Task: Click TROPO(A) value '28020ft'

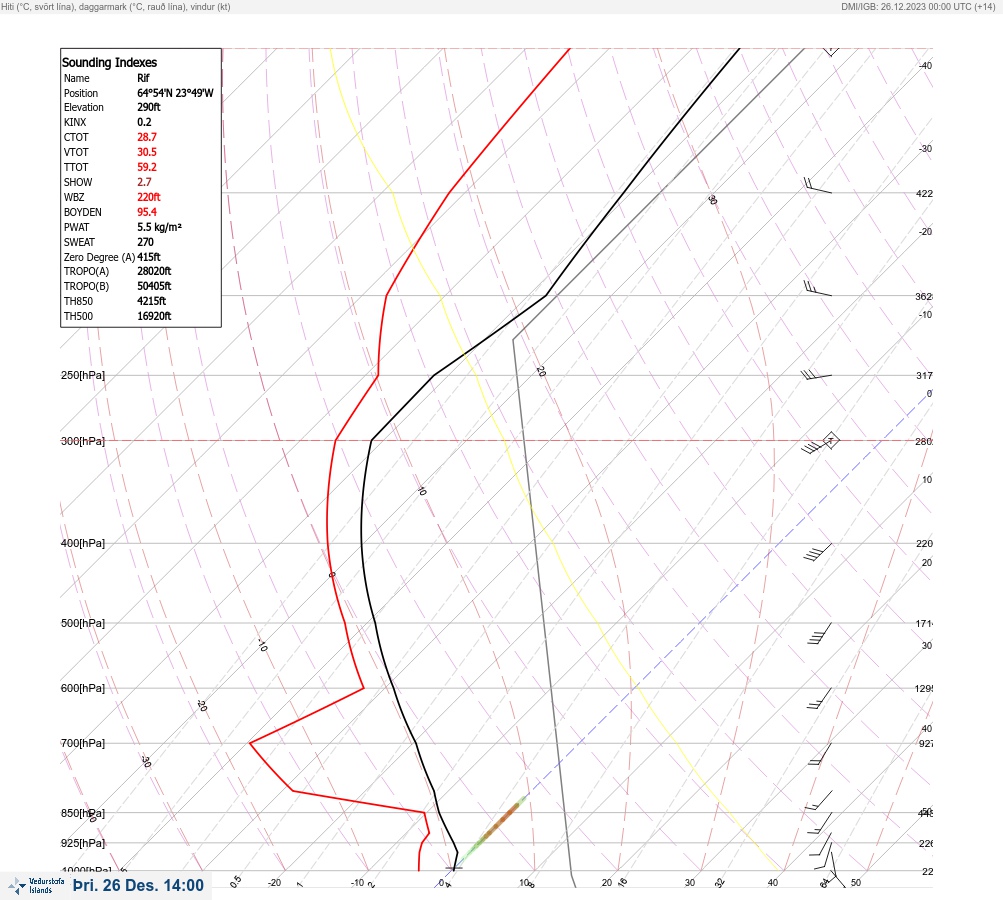Action: coord(154,271)
